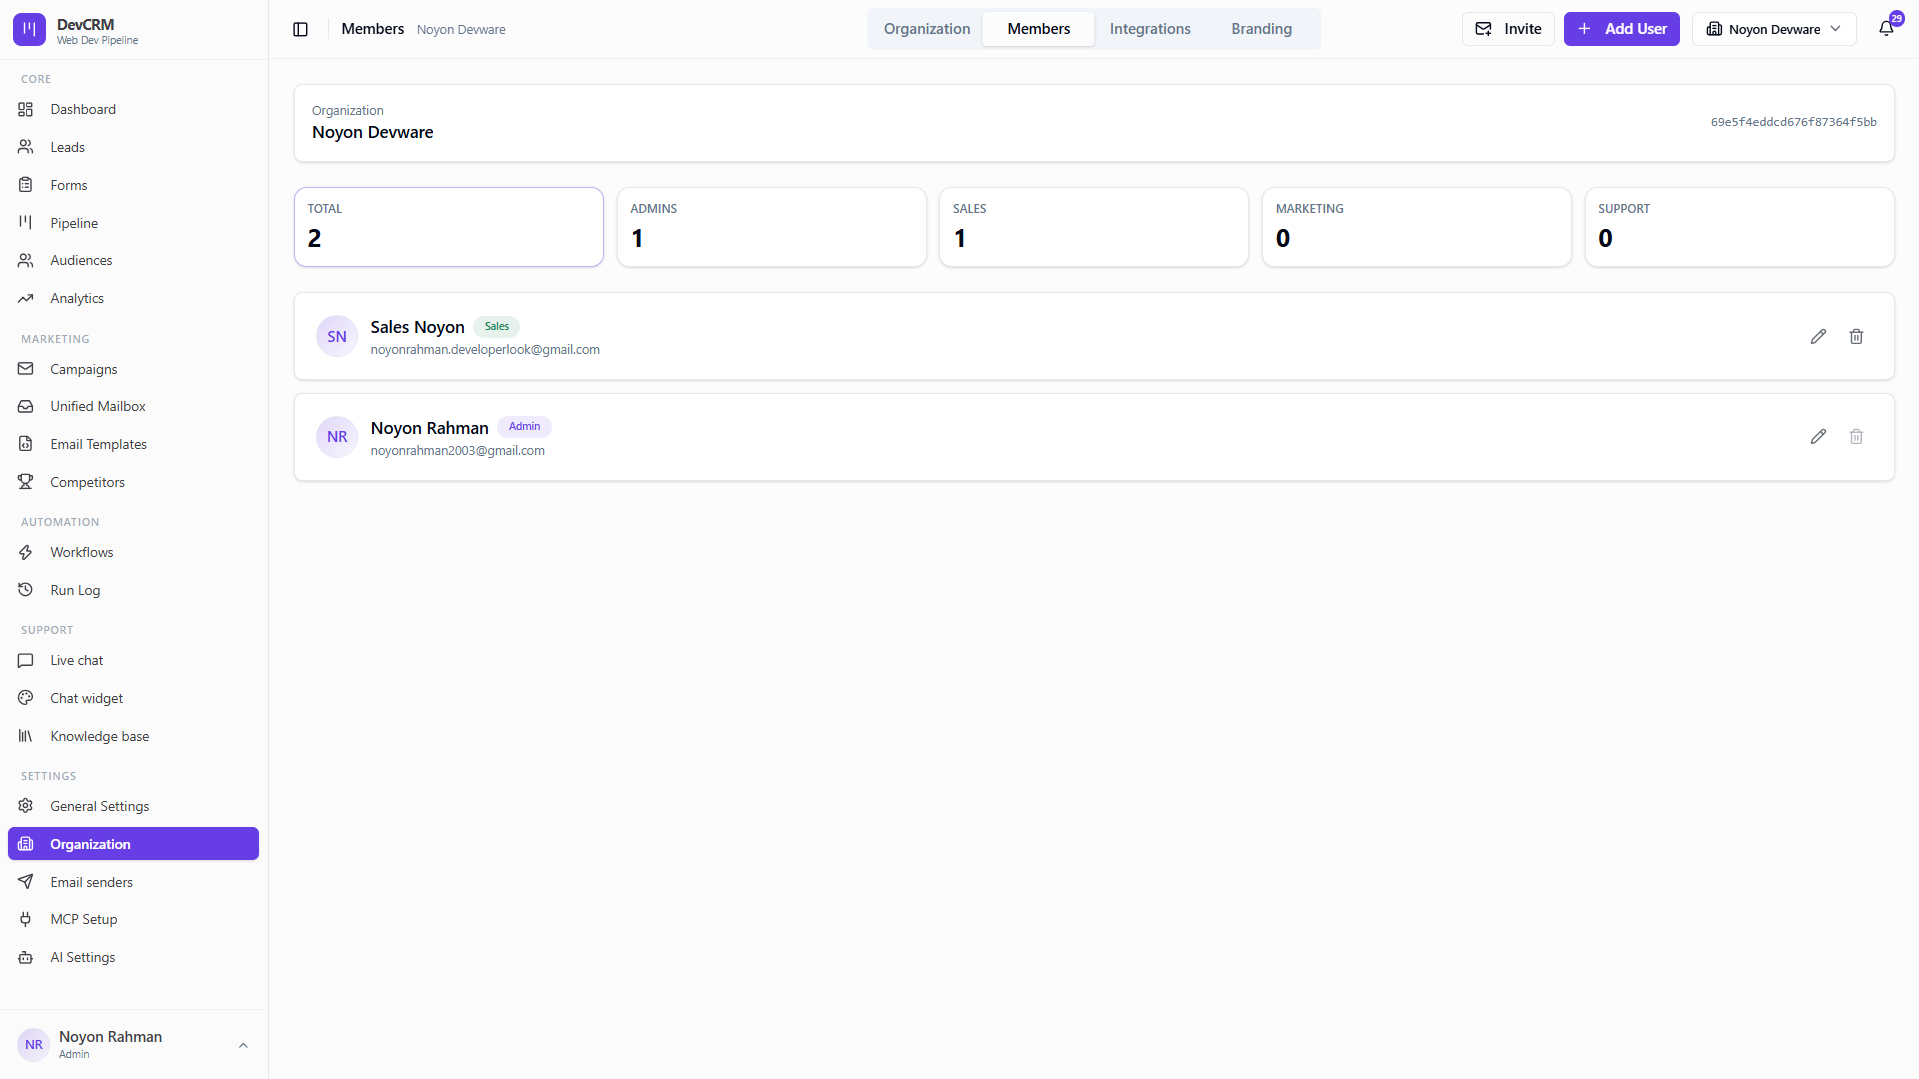The image size is (1919, 1079).
Task: Filter members by MARKETING card
Action: (1416, 227)
